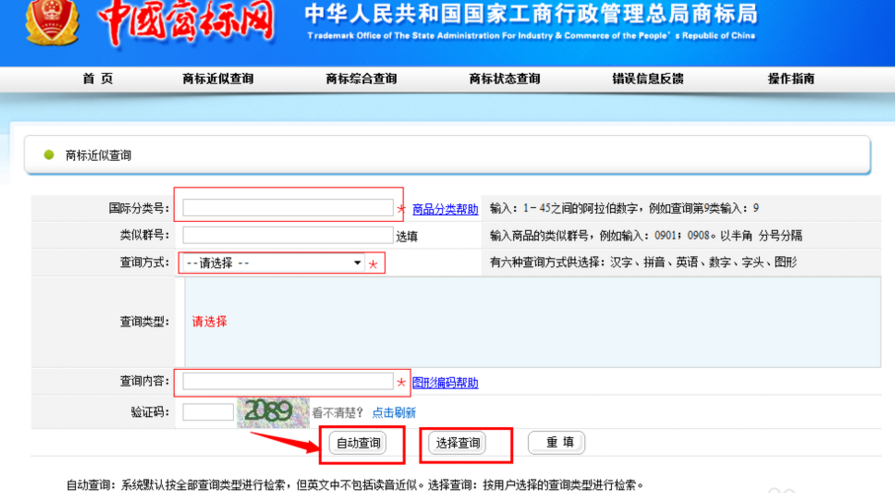This screenshot has width=895, height=493.
Task: Click the 2089 captcha image
Action: tap(273, 412)
